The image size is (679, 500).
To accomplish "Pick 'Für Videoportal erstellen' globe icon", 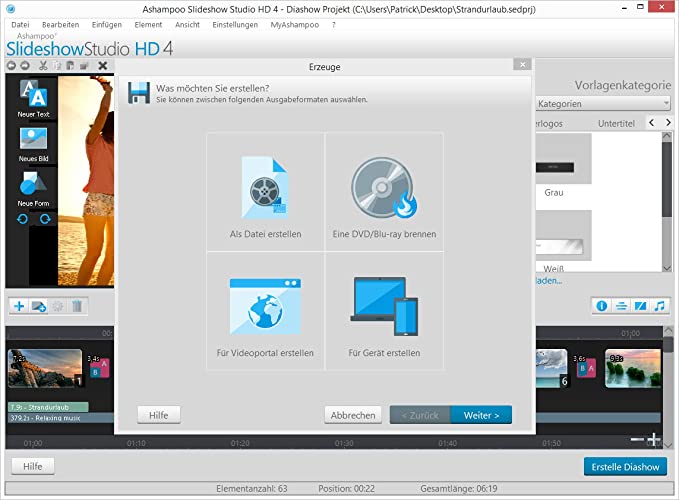I will coord(265,311).
